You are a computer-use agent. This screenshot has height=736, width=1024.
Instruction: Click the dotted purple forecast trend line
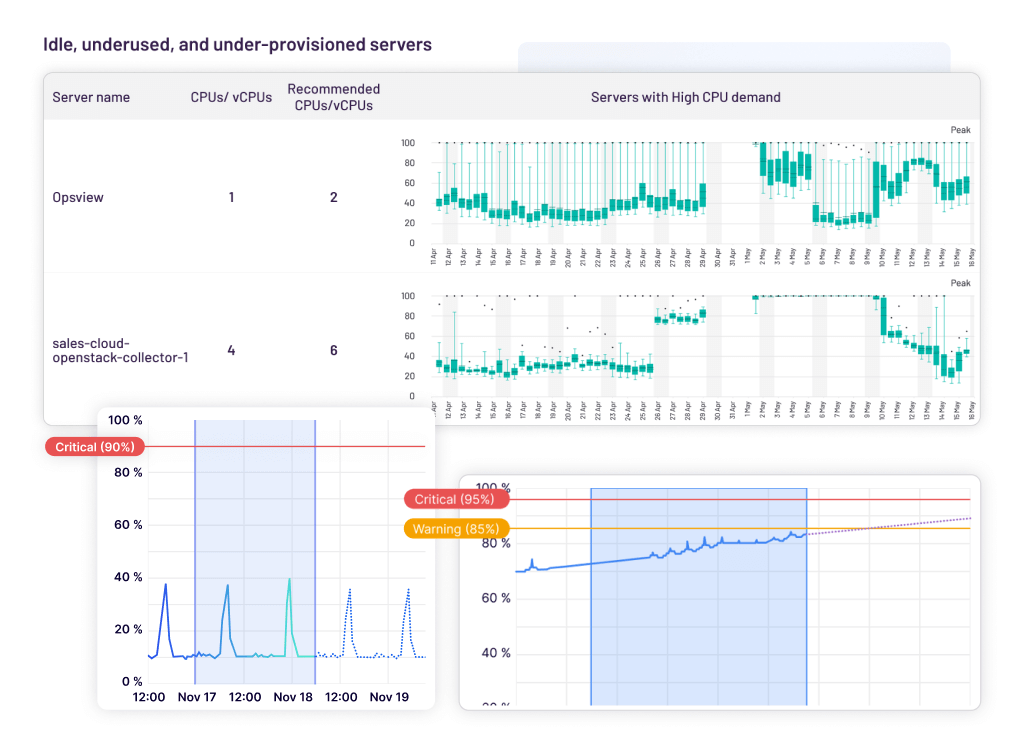tap(890, 524)
